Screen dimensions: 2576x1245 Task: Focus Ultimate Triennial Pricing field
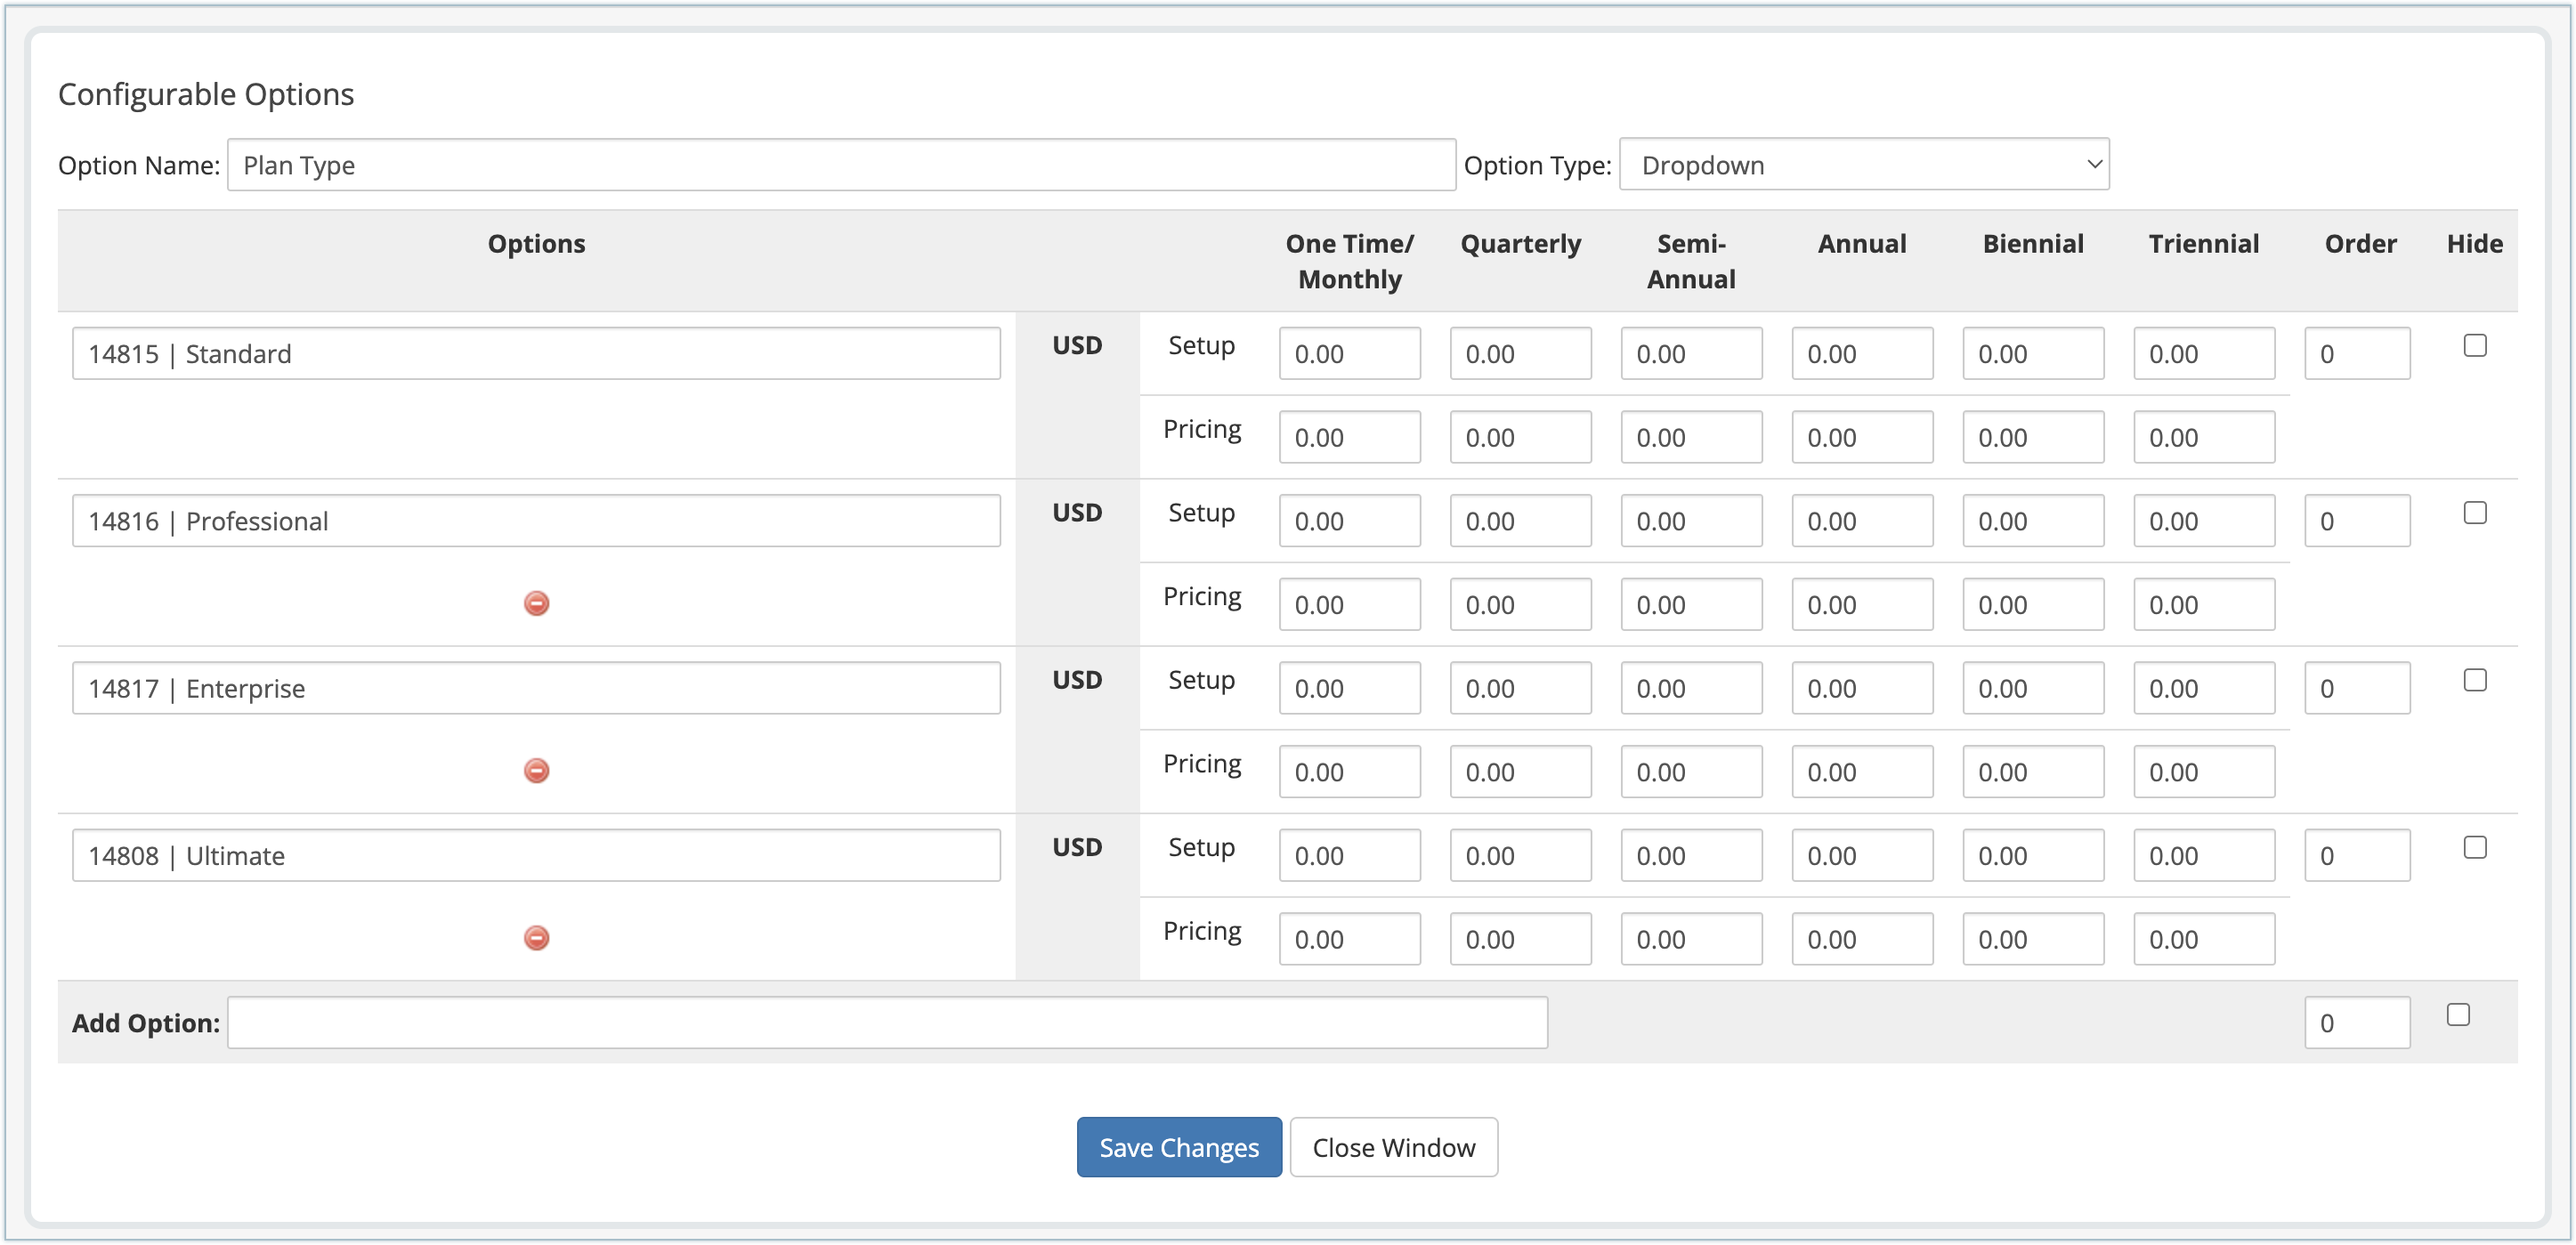coord(2203,939)
